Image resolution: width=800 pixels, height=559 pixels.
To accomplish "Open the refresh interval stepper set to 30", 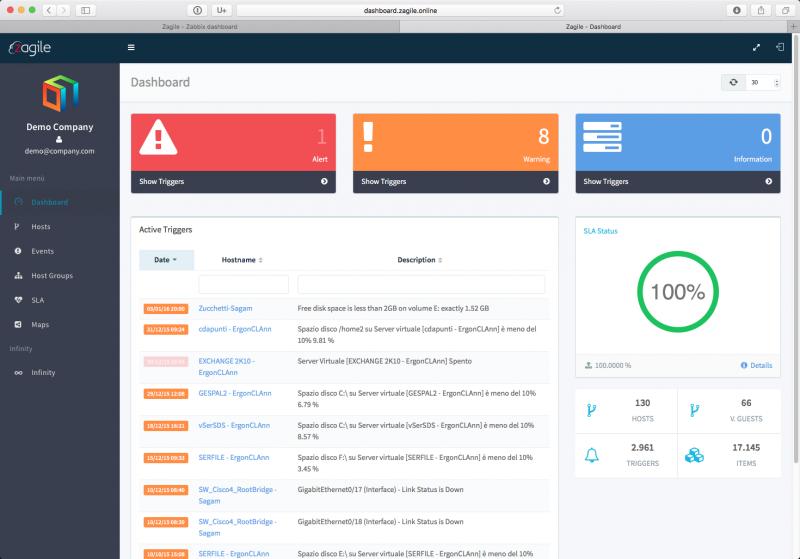I will [764, 83].
